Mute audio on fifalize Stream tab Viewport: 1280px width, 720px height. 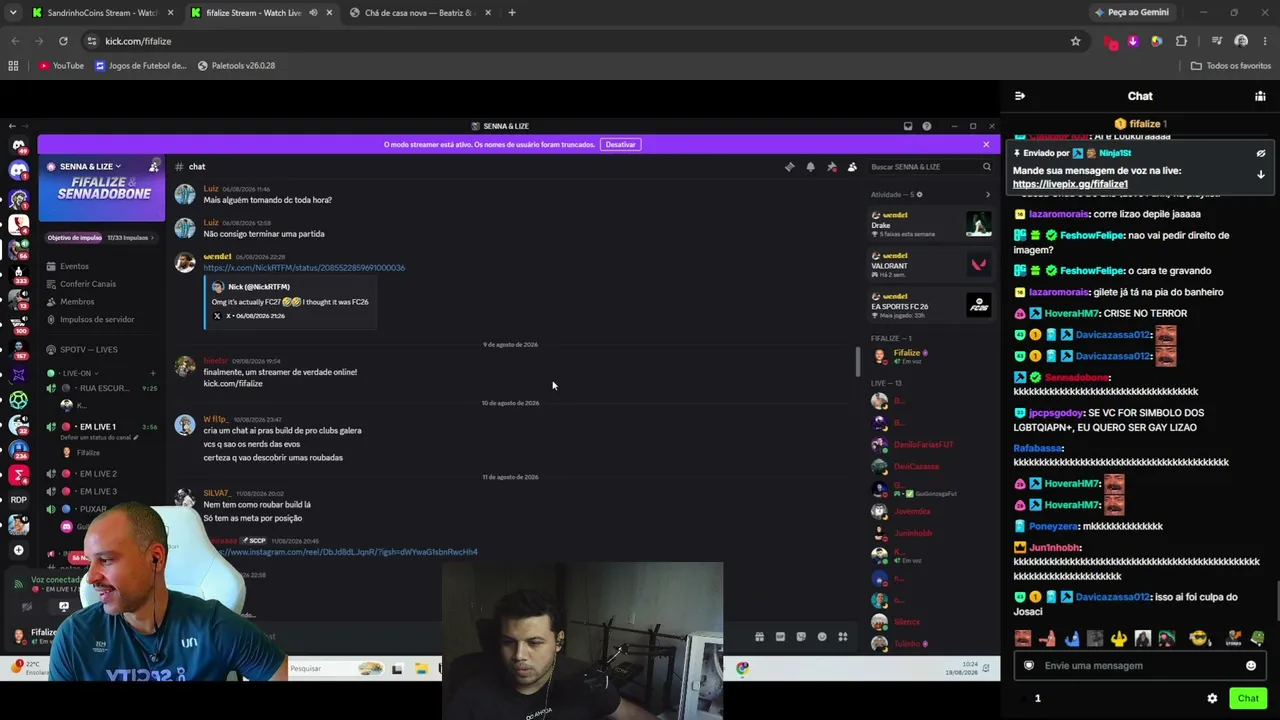(313, 13)
